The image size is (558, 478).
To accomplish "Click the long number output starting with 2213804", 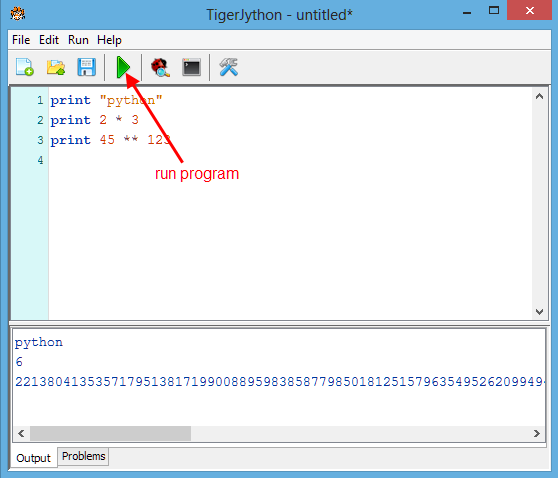I will (x=280, y=382).
